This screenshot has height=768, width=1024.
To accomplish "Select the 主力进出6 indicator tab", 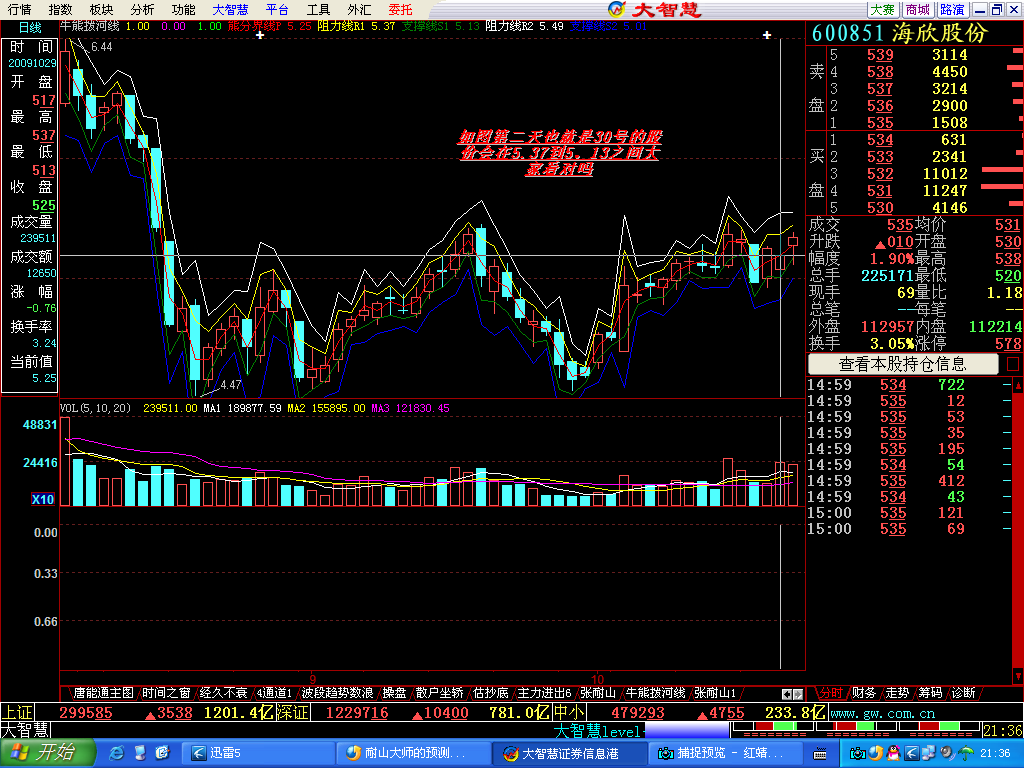I will pos(544,693).
